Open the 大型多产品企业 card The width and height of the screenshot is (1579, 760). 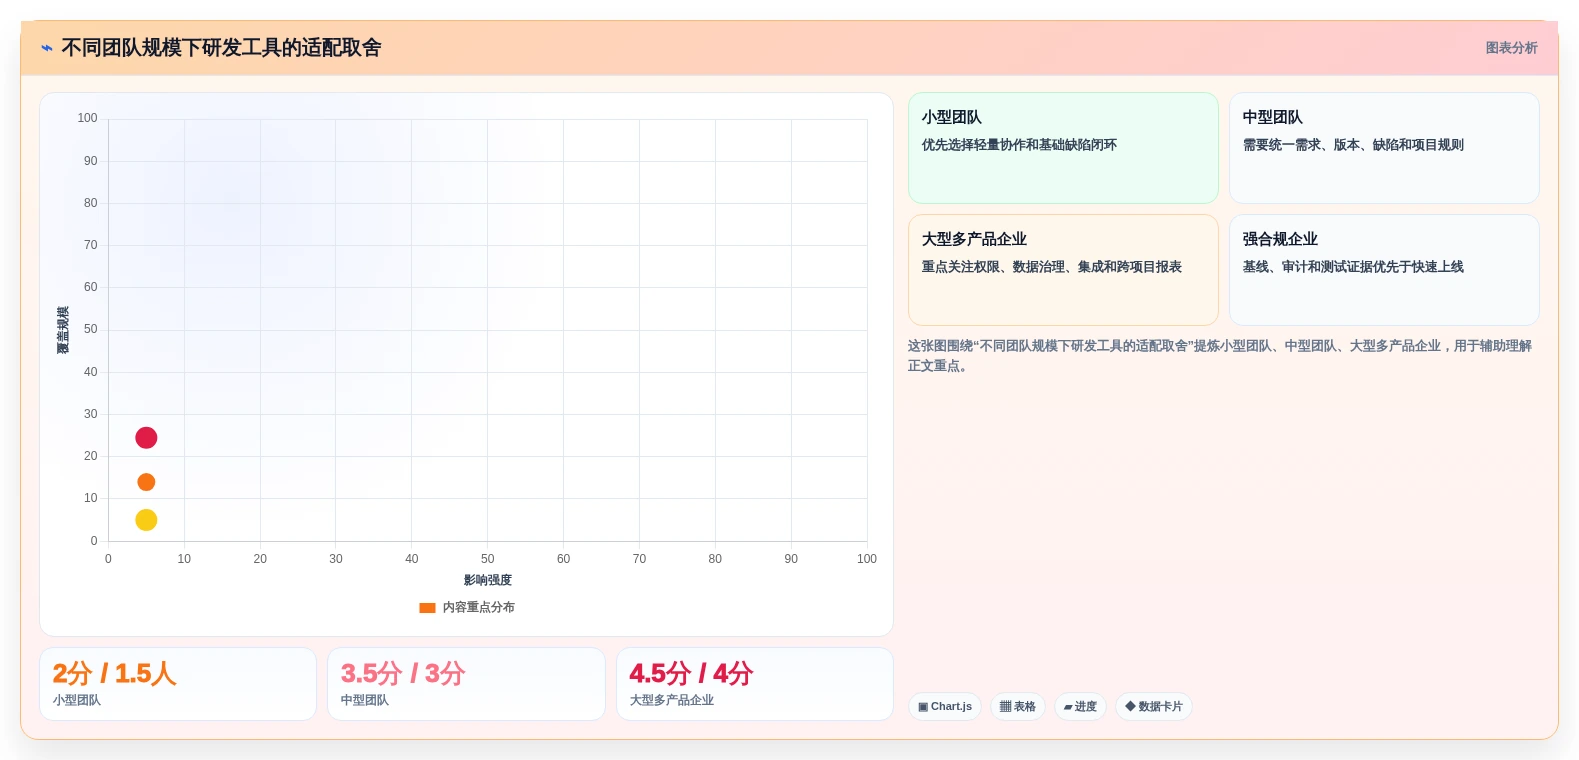point(1063,270)
